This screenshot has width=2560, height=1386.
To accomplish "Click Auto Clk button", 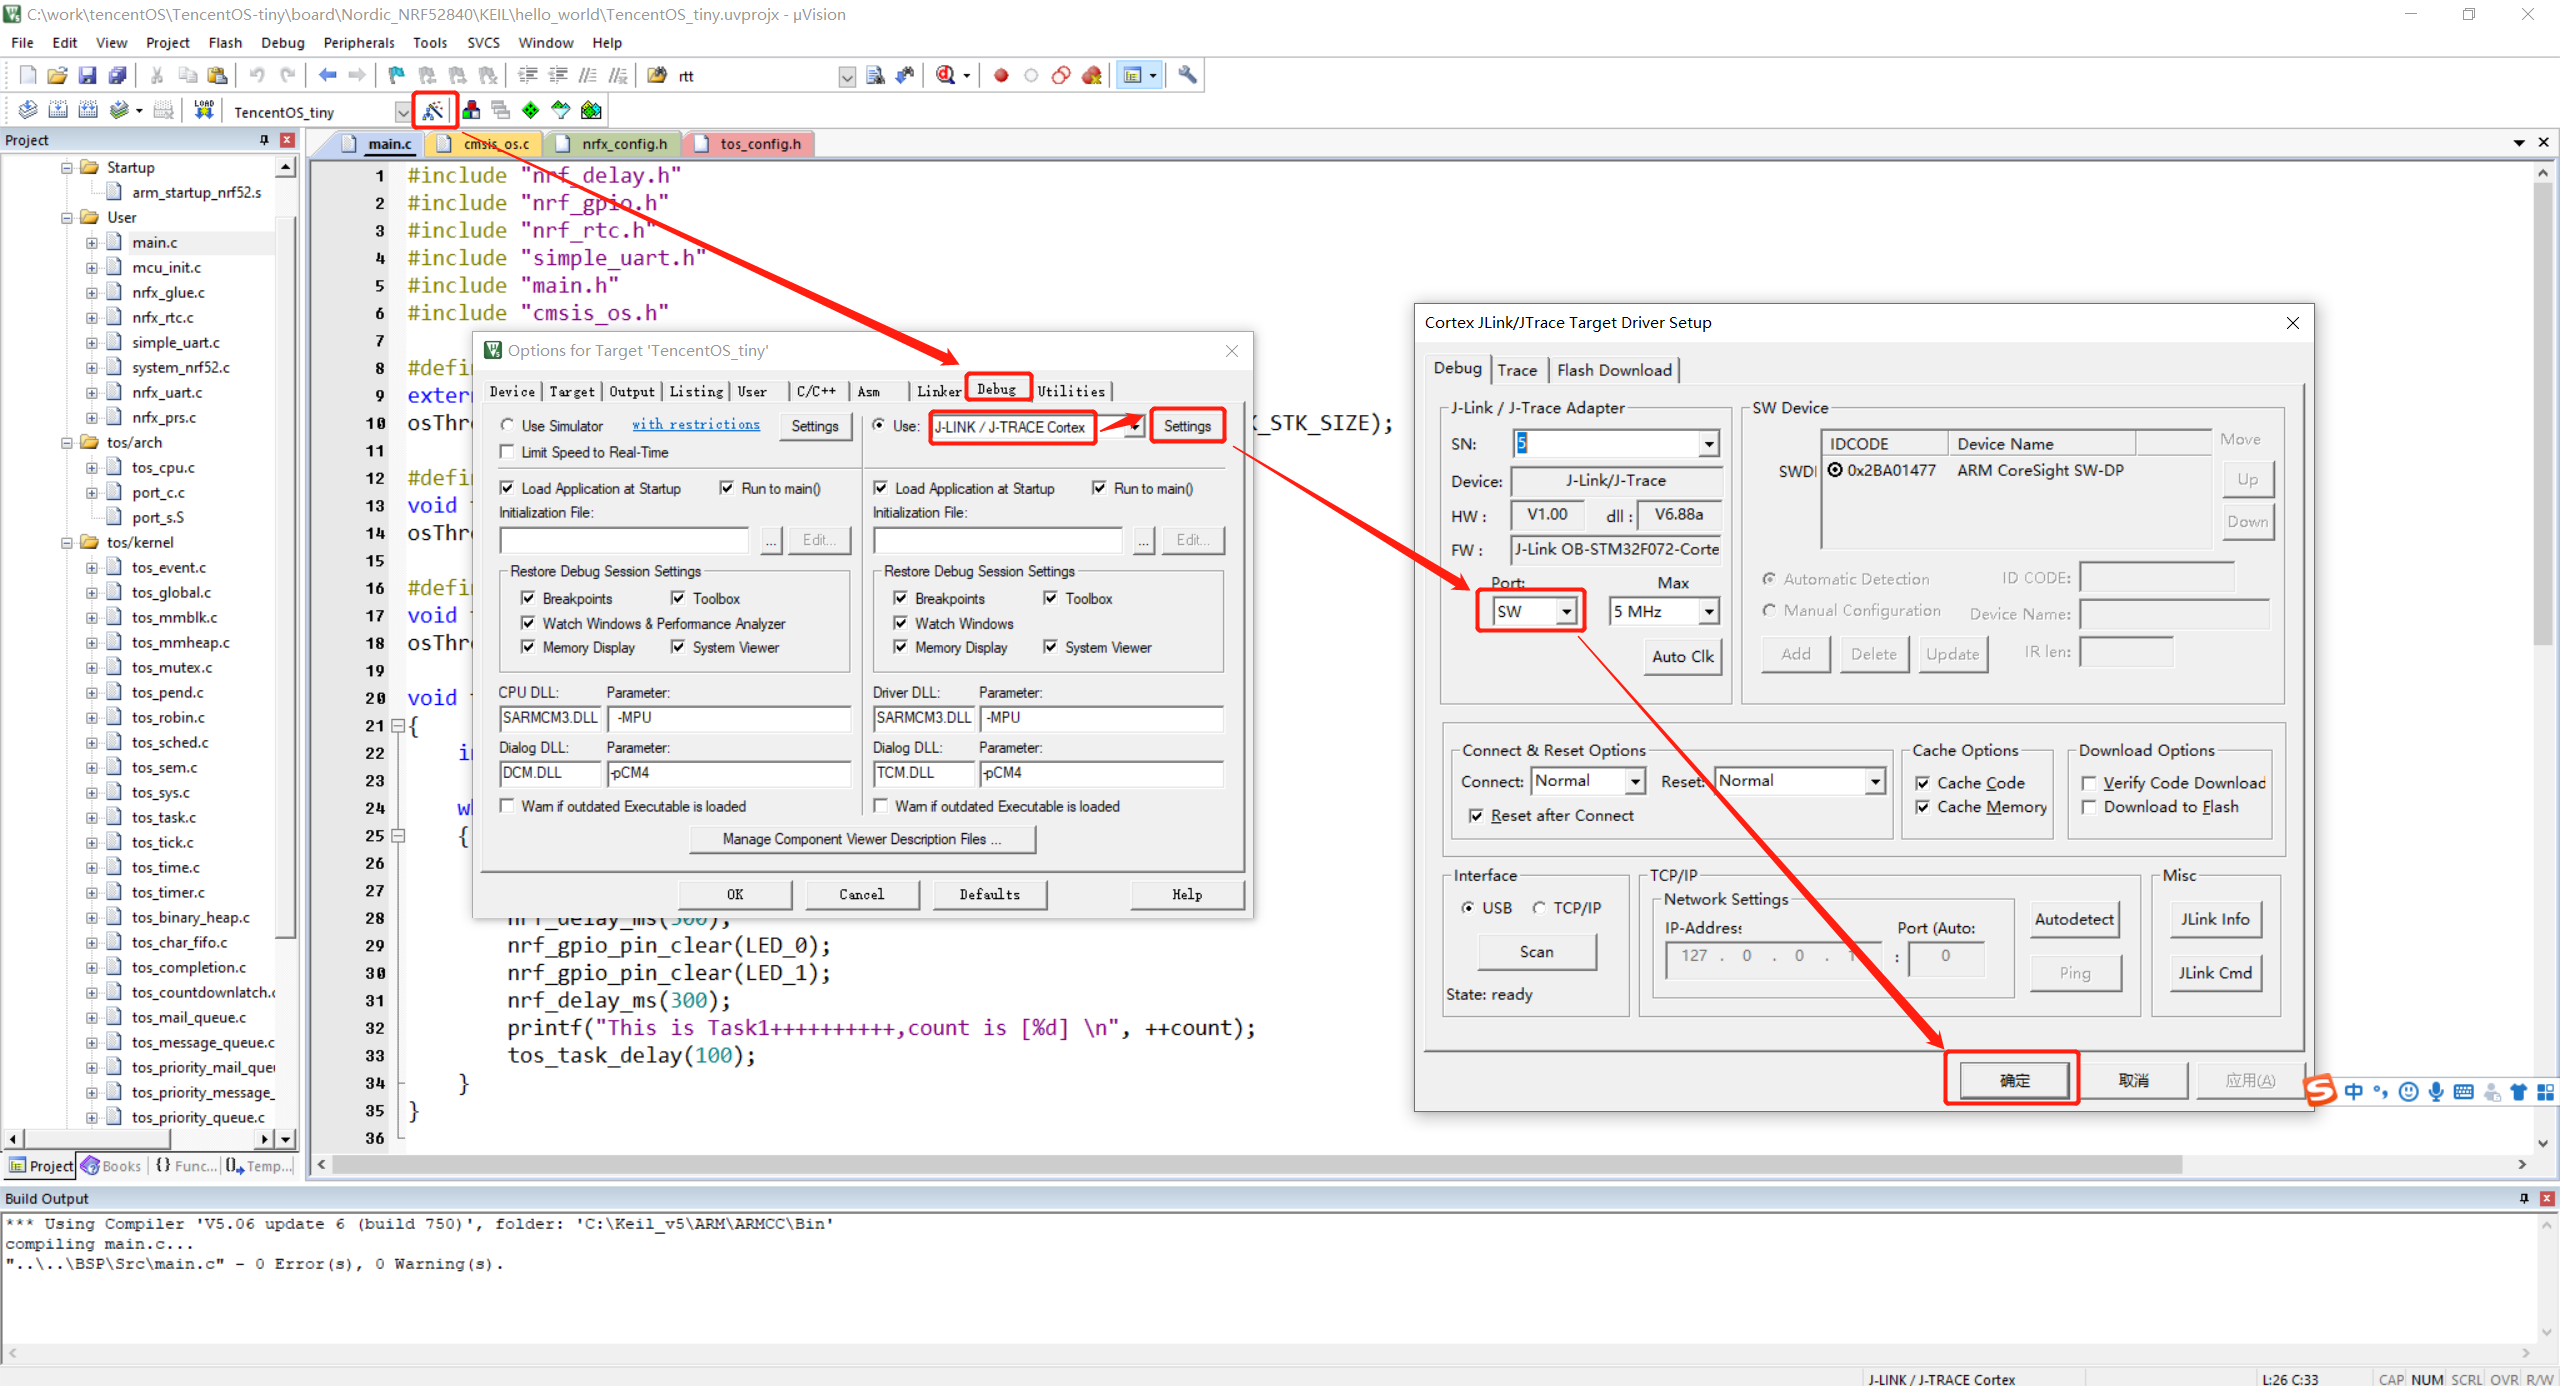I will point(1682,656).
